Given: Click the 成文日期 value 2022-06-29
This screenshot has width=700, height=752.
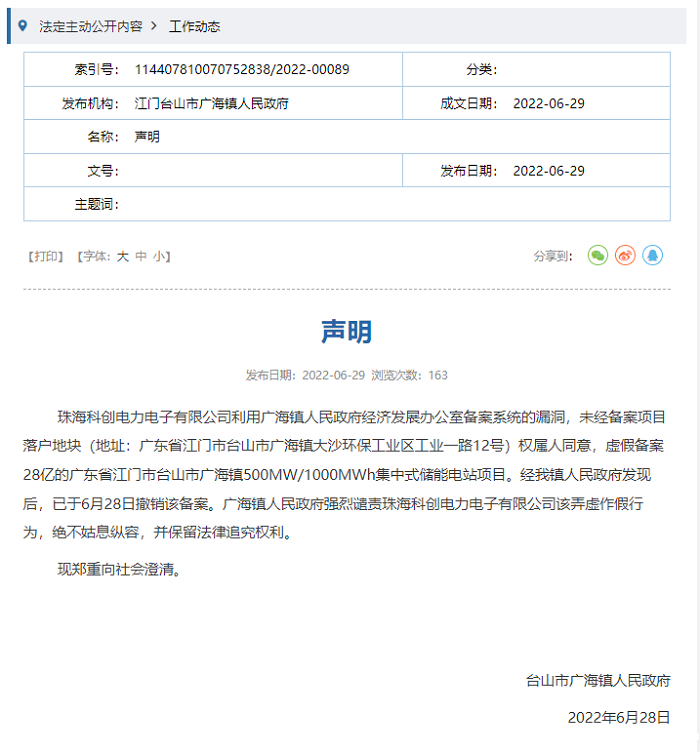Looking at the screenshot, I should pos(548,103).
